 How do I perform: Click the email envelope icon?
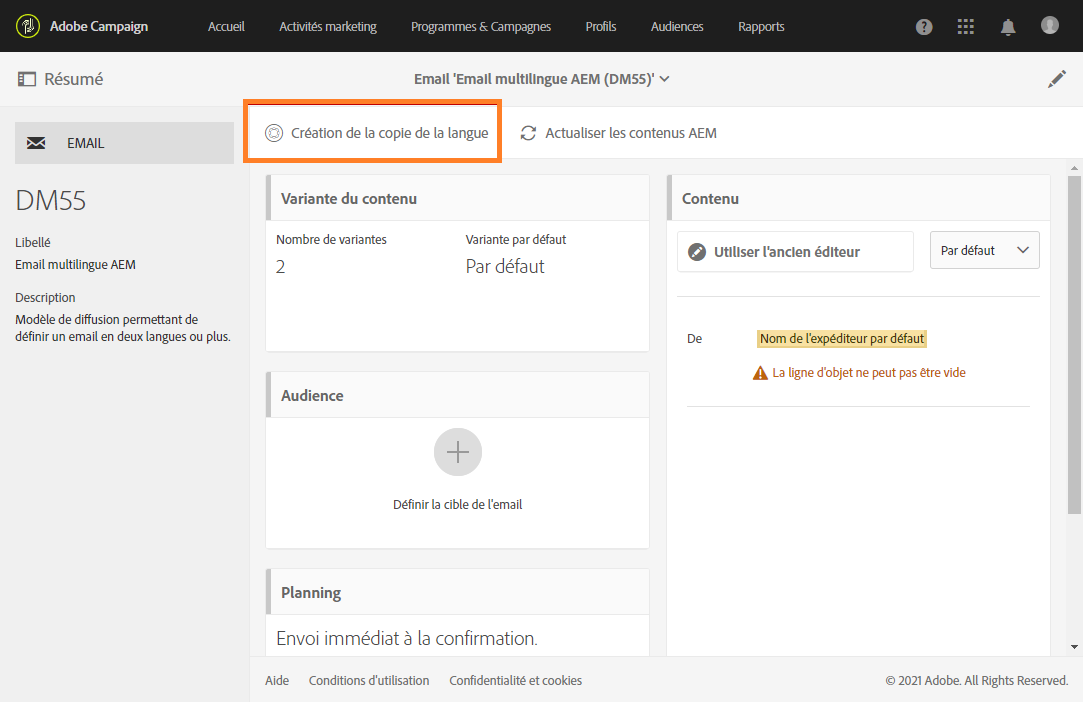36,143
